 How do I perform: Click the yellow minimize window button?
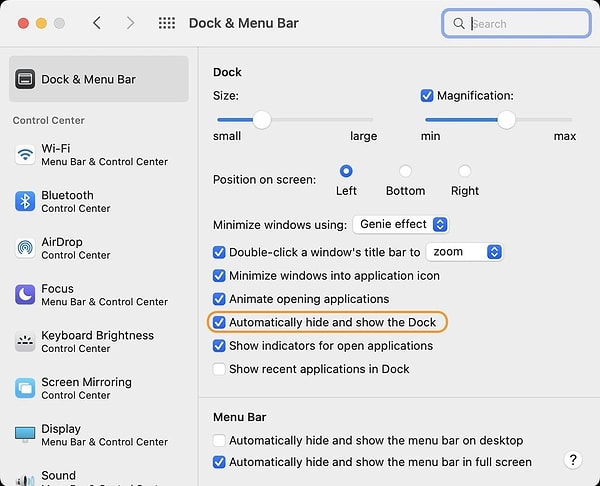pos(41,23)
